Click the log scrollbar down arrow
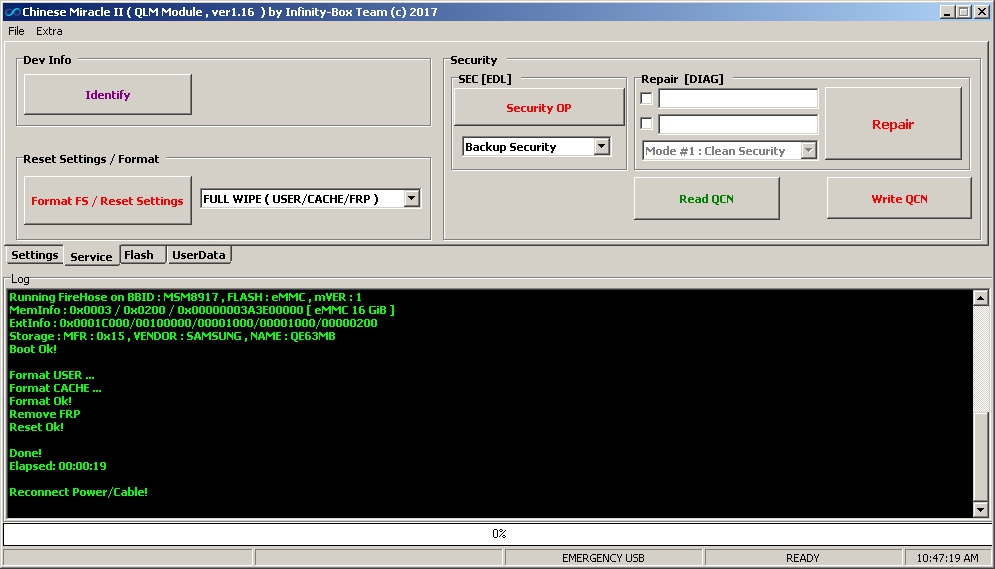This screenshot has height=569, width=995. [x=980, y=509]
